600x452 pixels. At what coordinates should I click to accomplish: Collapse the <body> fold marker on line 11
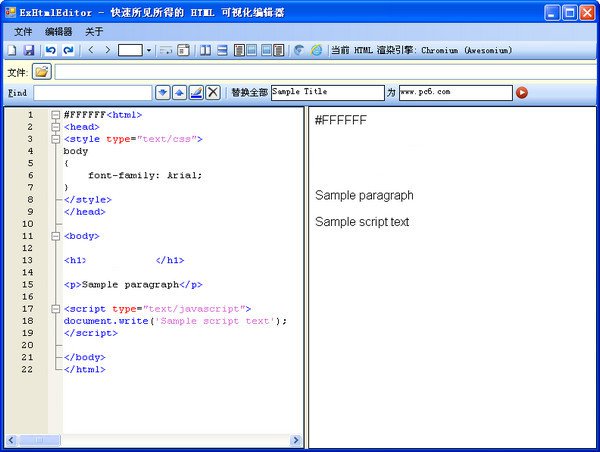(56, 236)
